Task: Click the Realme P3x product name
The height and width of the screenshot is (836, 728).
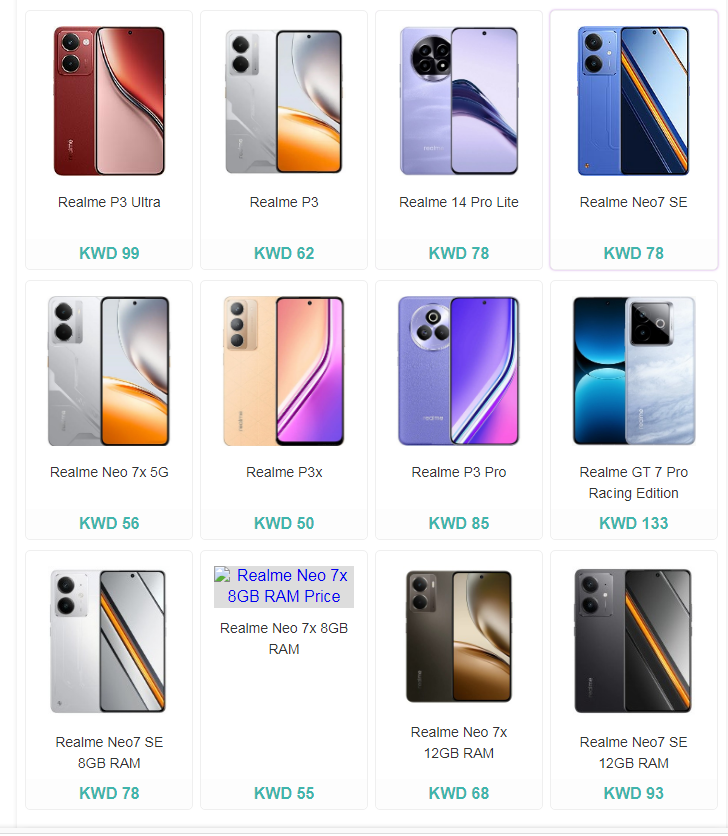Action: [x=284, y=472]
